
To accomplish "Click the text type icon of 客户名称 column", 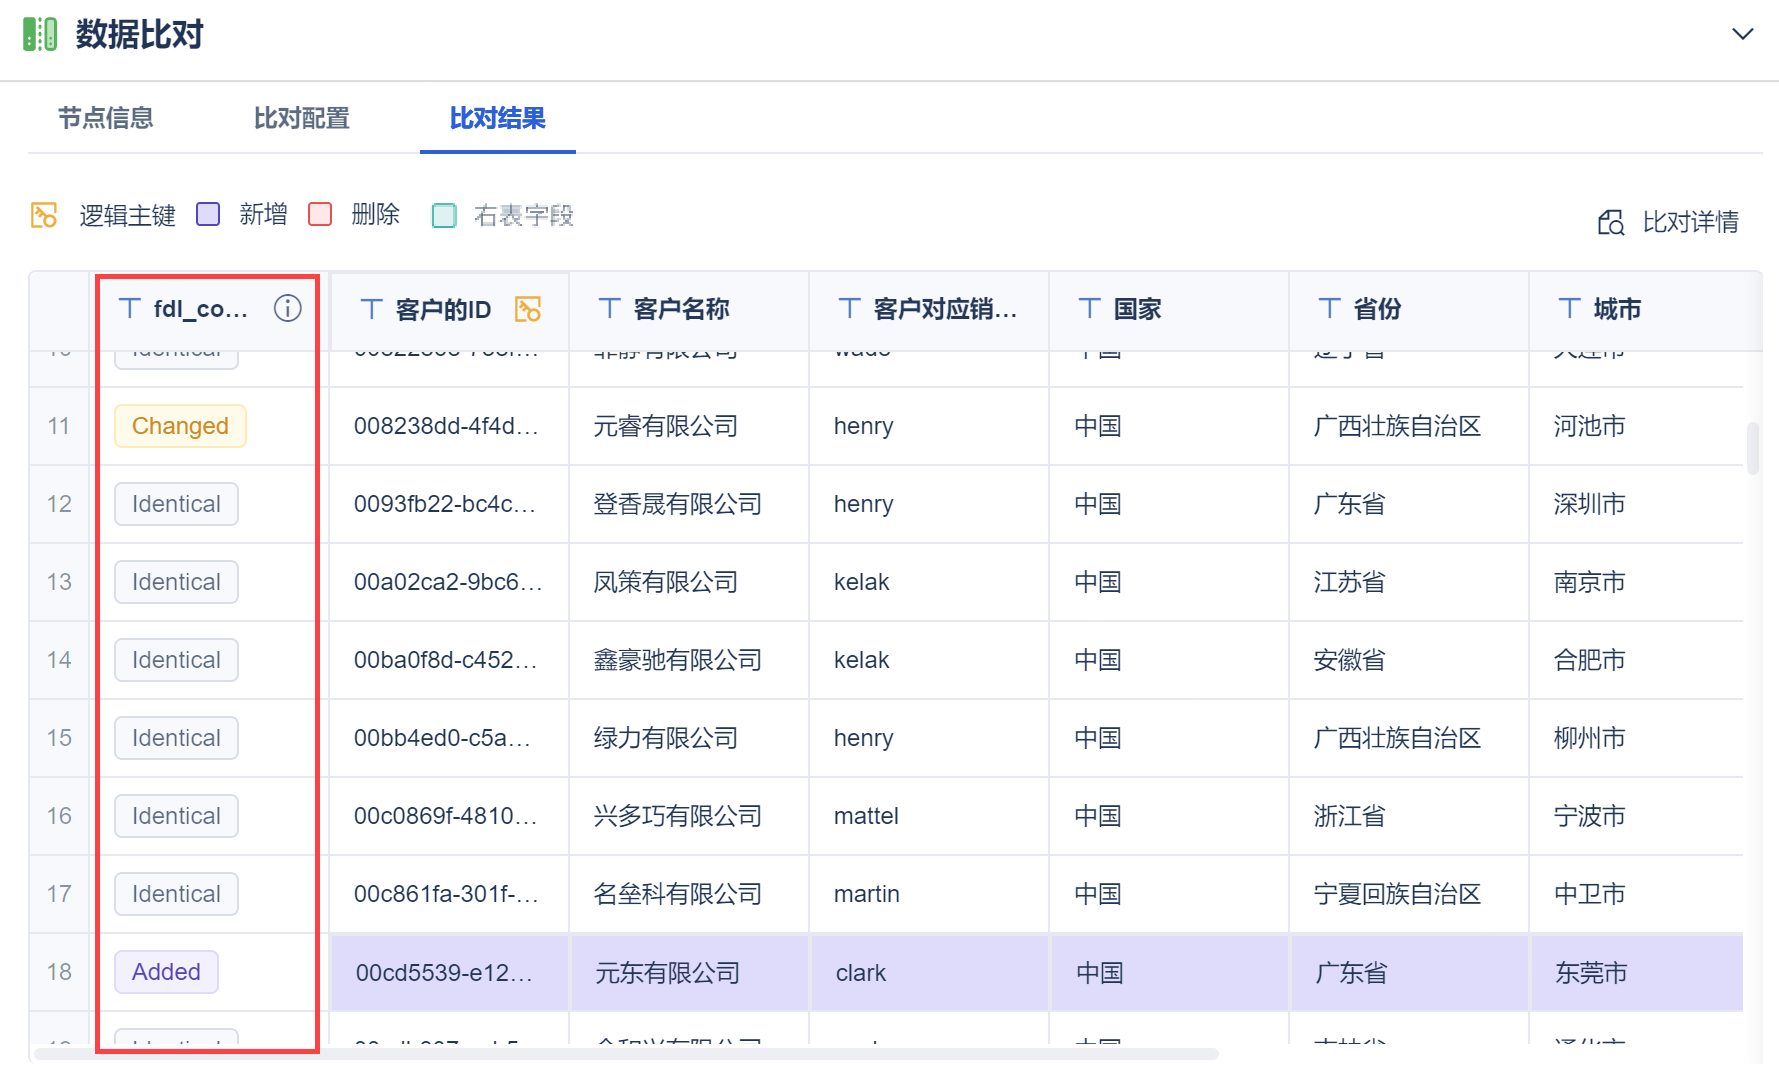I will [x=609, y=309].
